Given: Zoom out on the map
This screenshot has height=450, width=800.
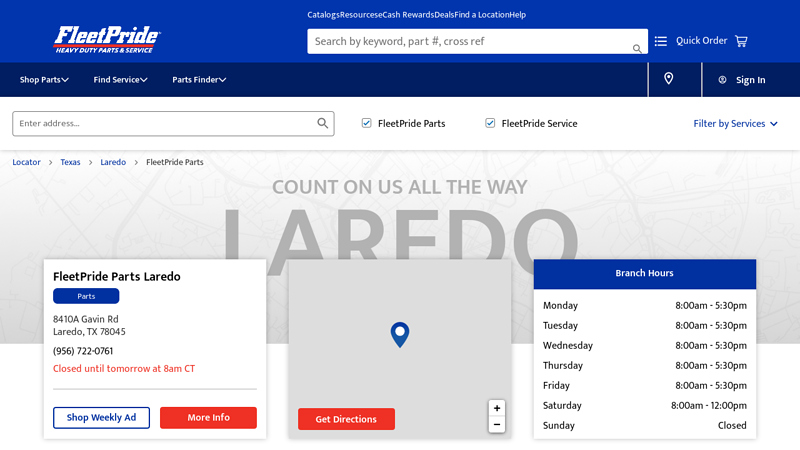Looking at the screenshot, I should (497, 425).
